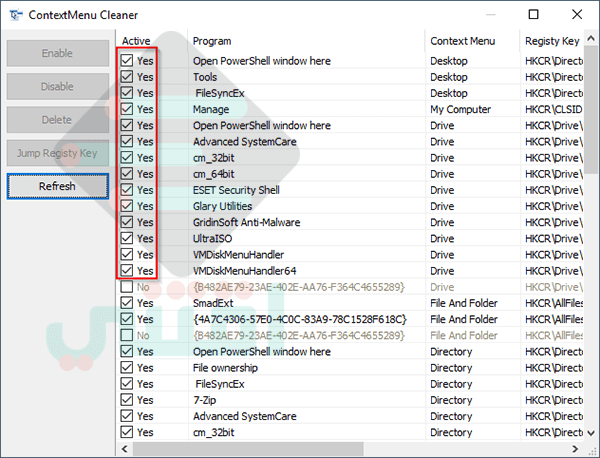Select the ESET Security Shell entry

(236, 190)
